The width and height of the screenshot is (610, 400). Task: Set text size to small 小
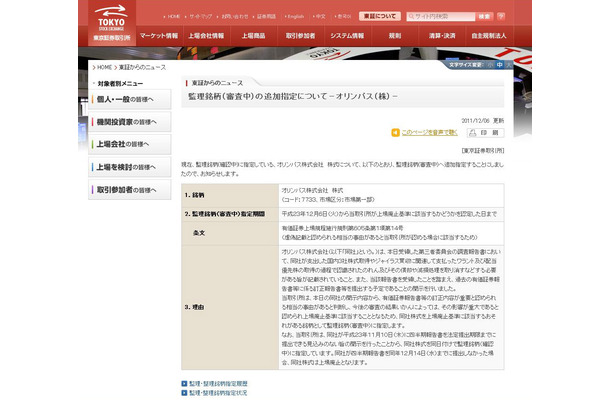(490, 65)
